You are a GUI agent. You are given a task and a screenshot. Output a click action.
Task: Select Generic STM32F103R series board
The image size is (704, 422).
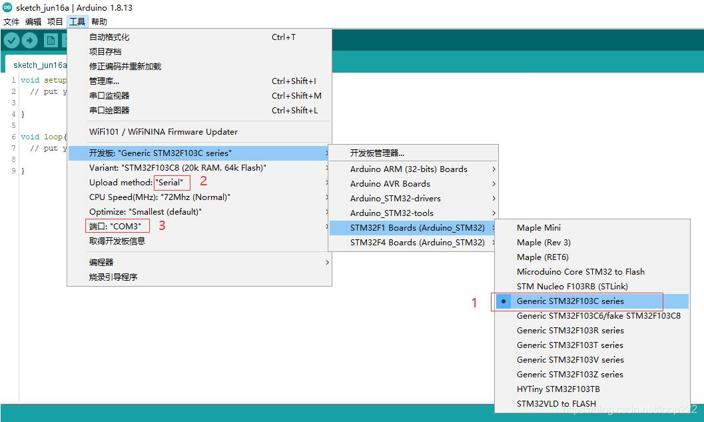coord(592,330)
